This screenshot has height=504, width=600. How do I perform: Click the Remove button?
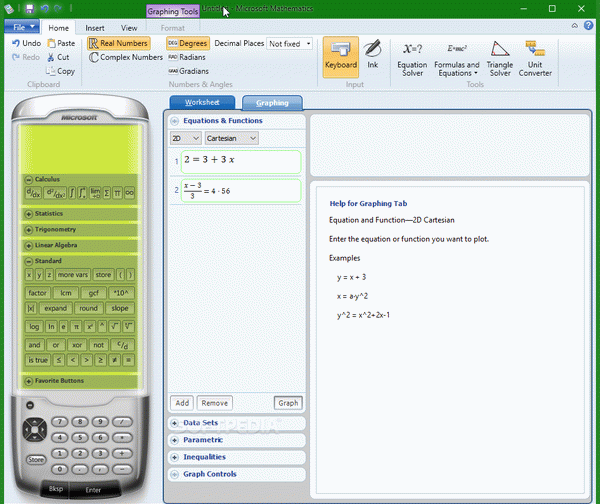tap(215, 403)
